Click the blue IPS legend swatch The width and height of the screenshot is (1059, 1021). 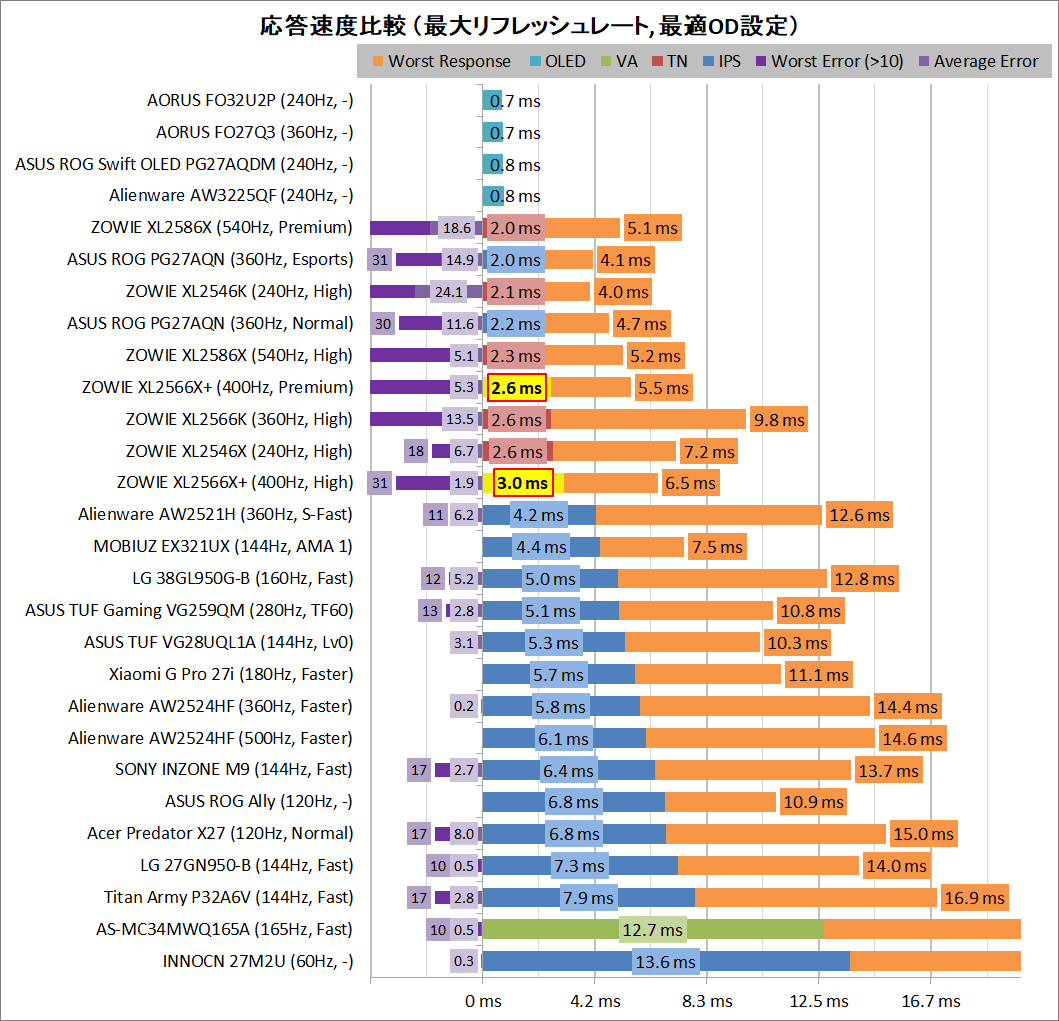pos(708,61)
